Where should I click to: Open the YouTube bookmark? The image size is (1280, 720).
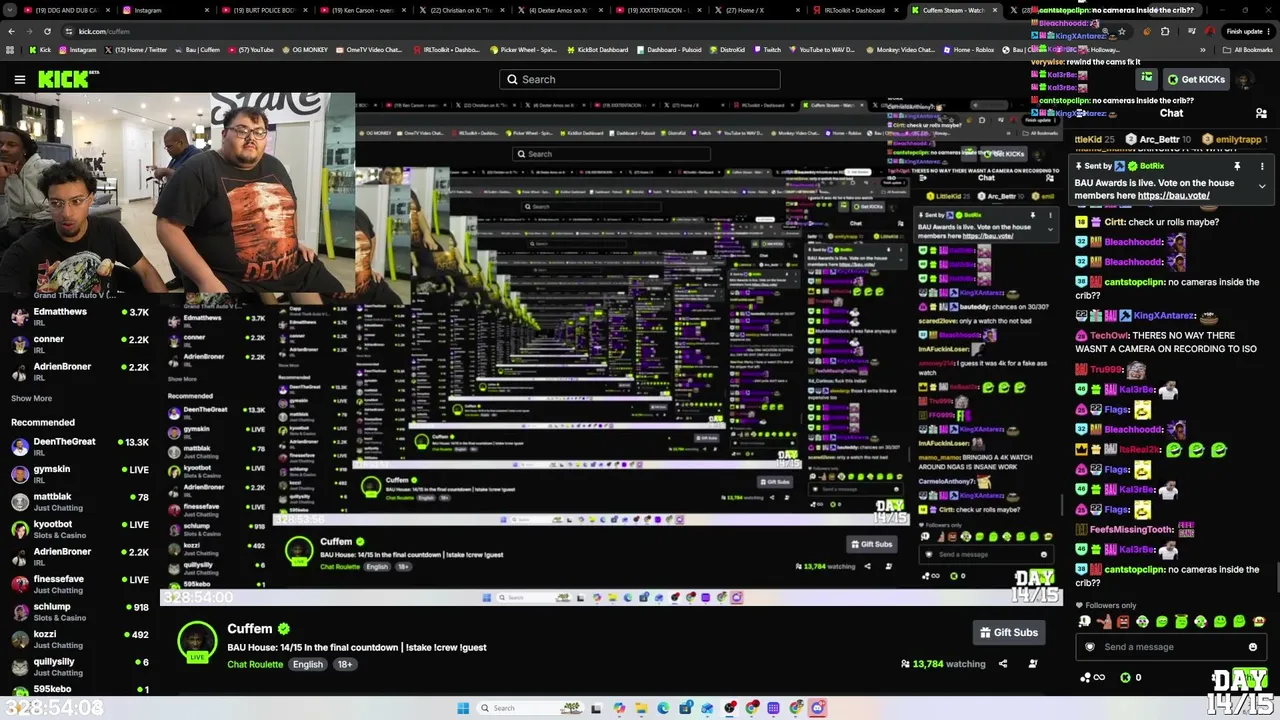pos(250,50)
